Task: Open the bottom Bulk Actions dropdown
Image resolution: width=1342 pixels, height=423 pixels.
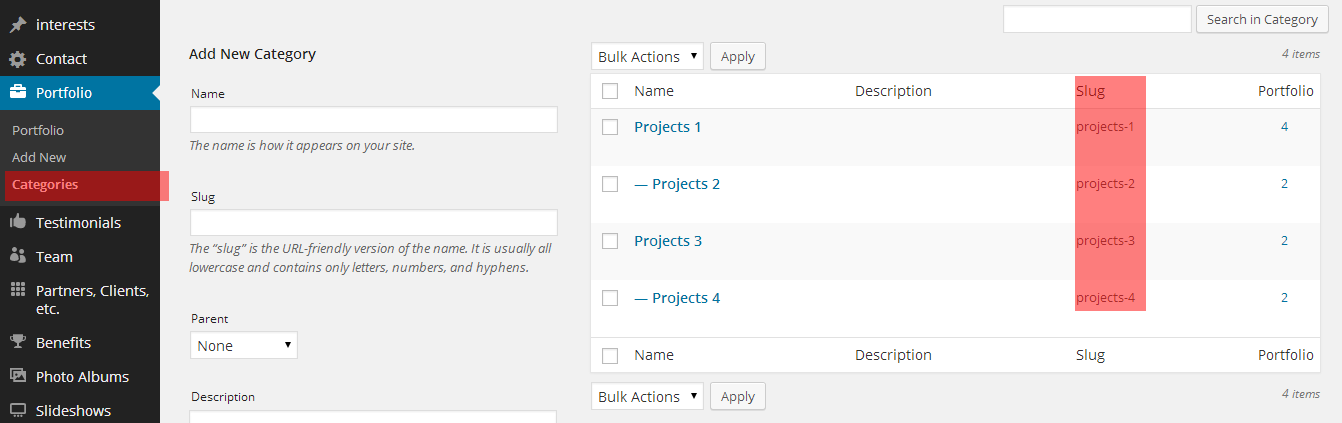Action: 647,397
